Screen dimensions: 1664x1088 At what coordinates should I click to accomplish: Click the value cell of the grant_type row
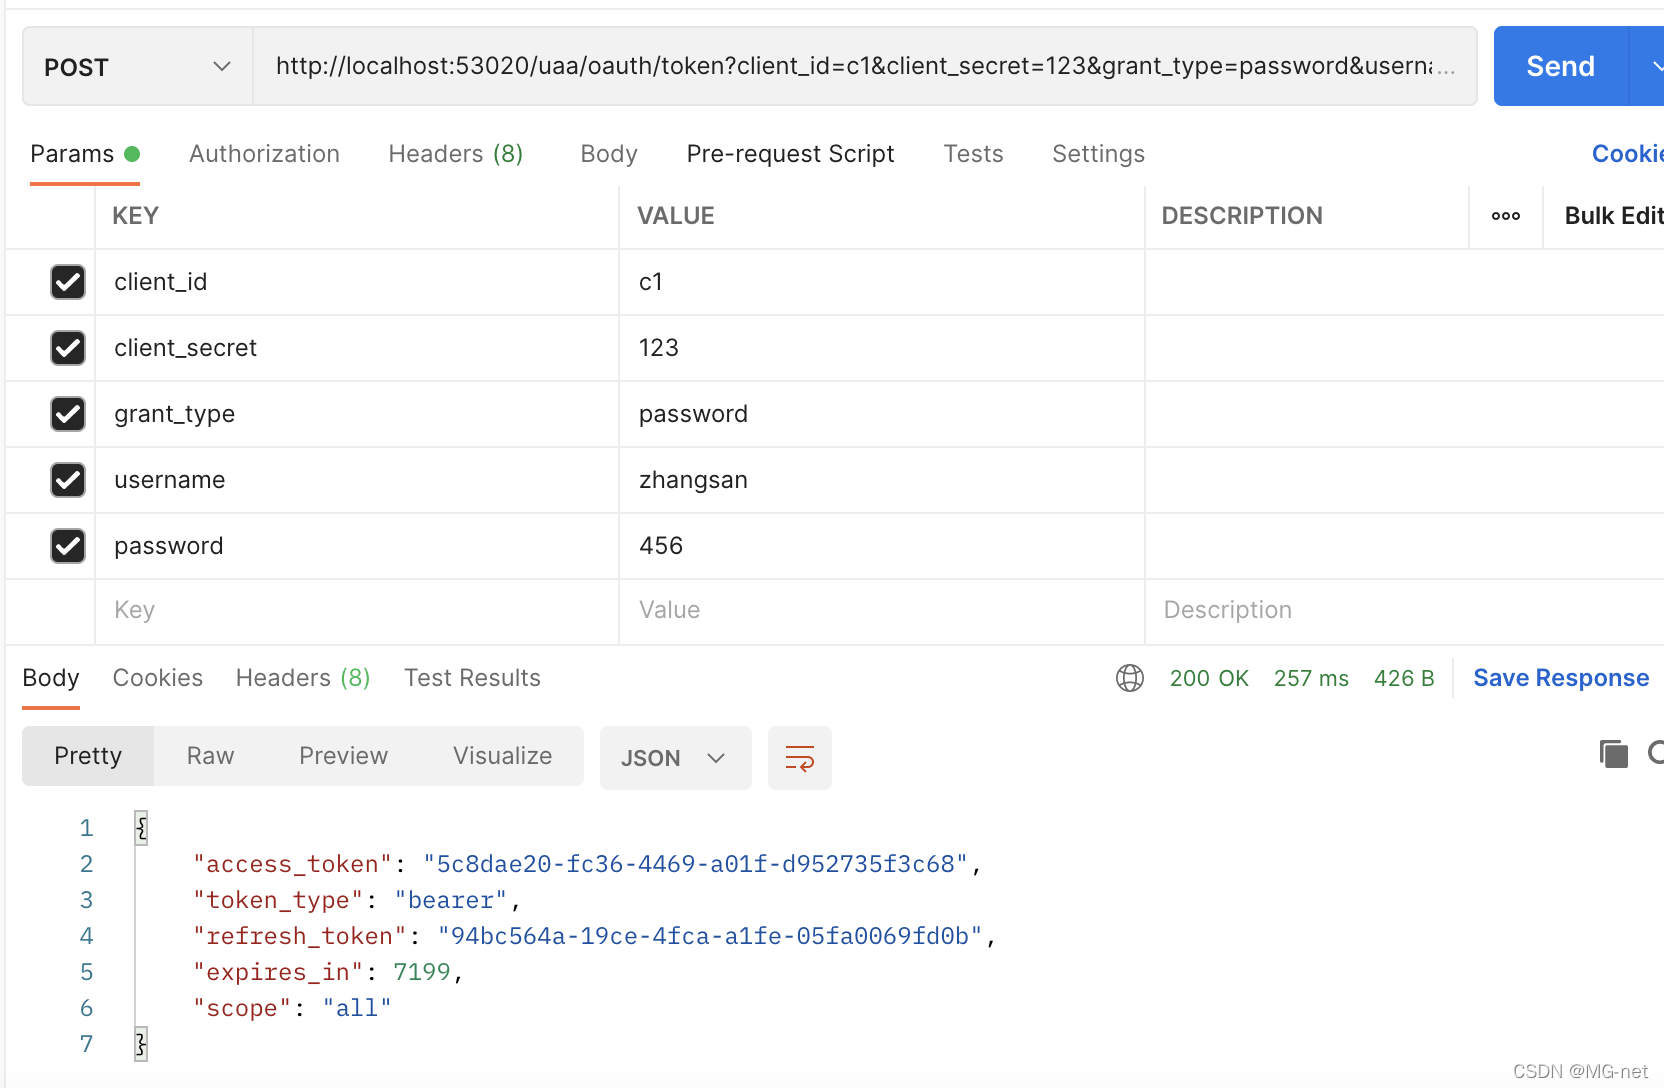[882, 414]
